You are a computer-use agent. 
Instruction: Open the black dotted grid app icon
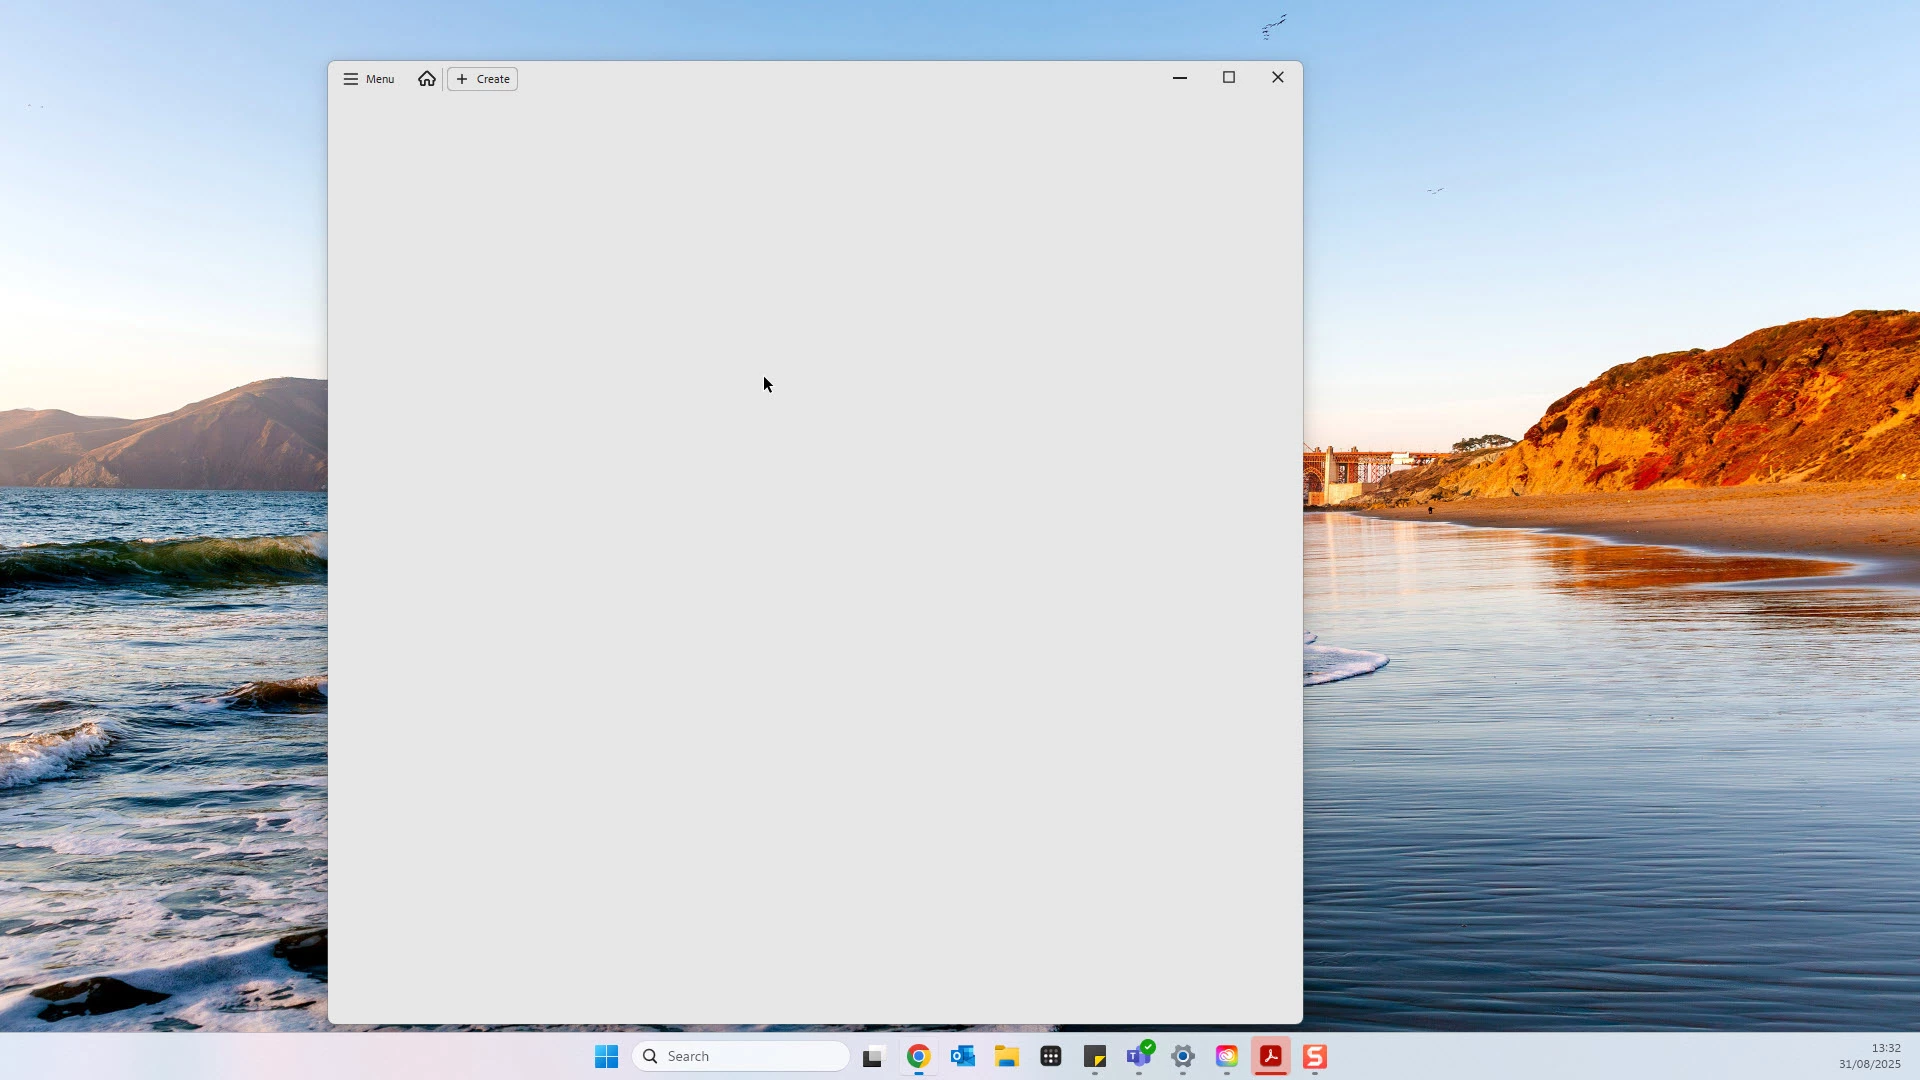pos(1051,1057)
